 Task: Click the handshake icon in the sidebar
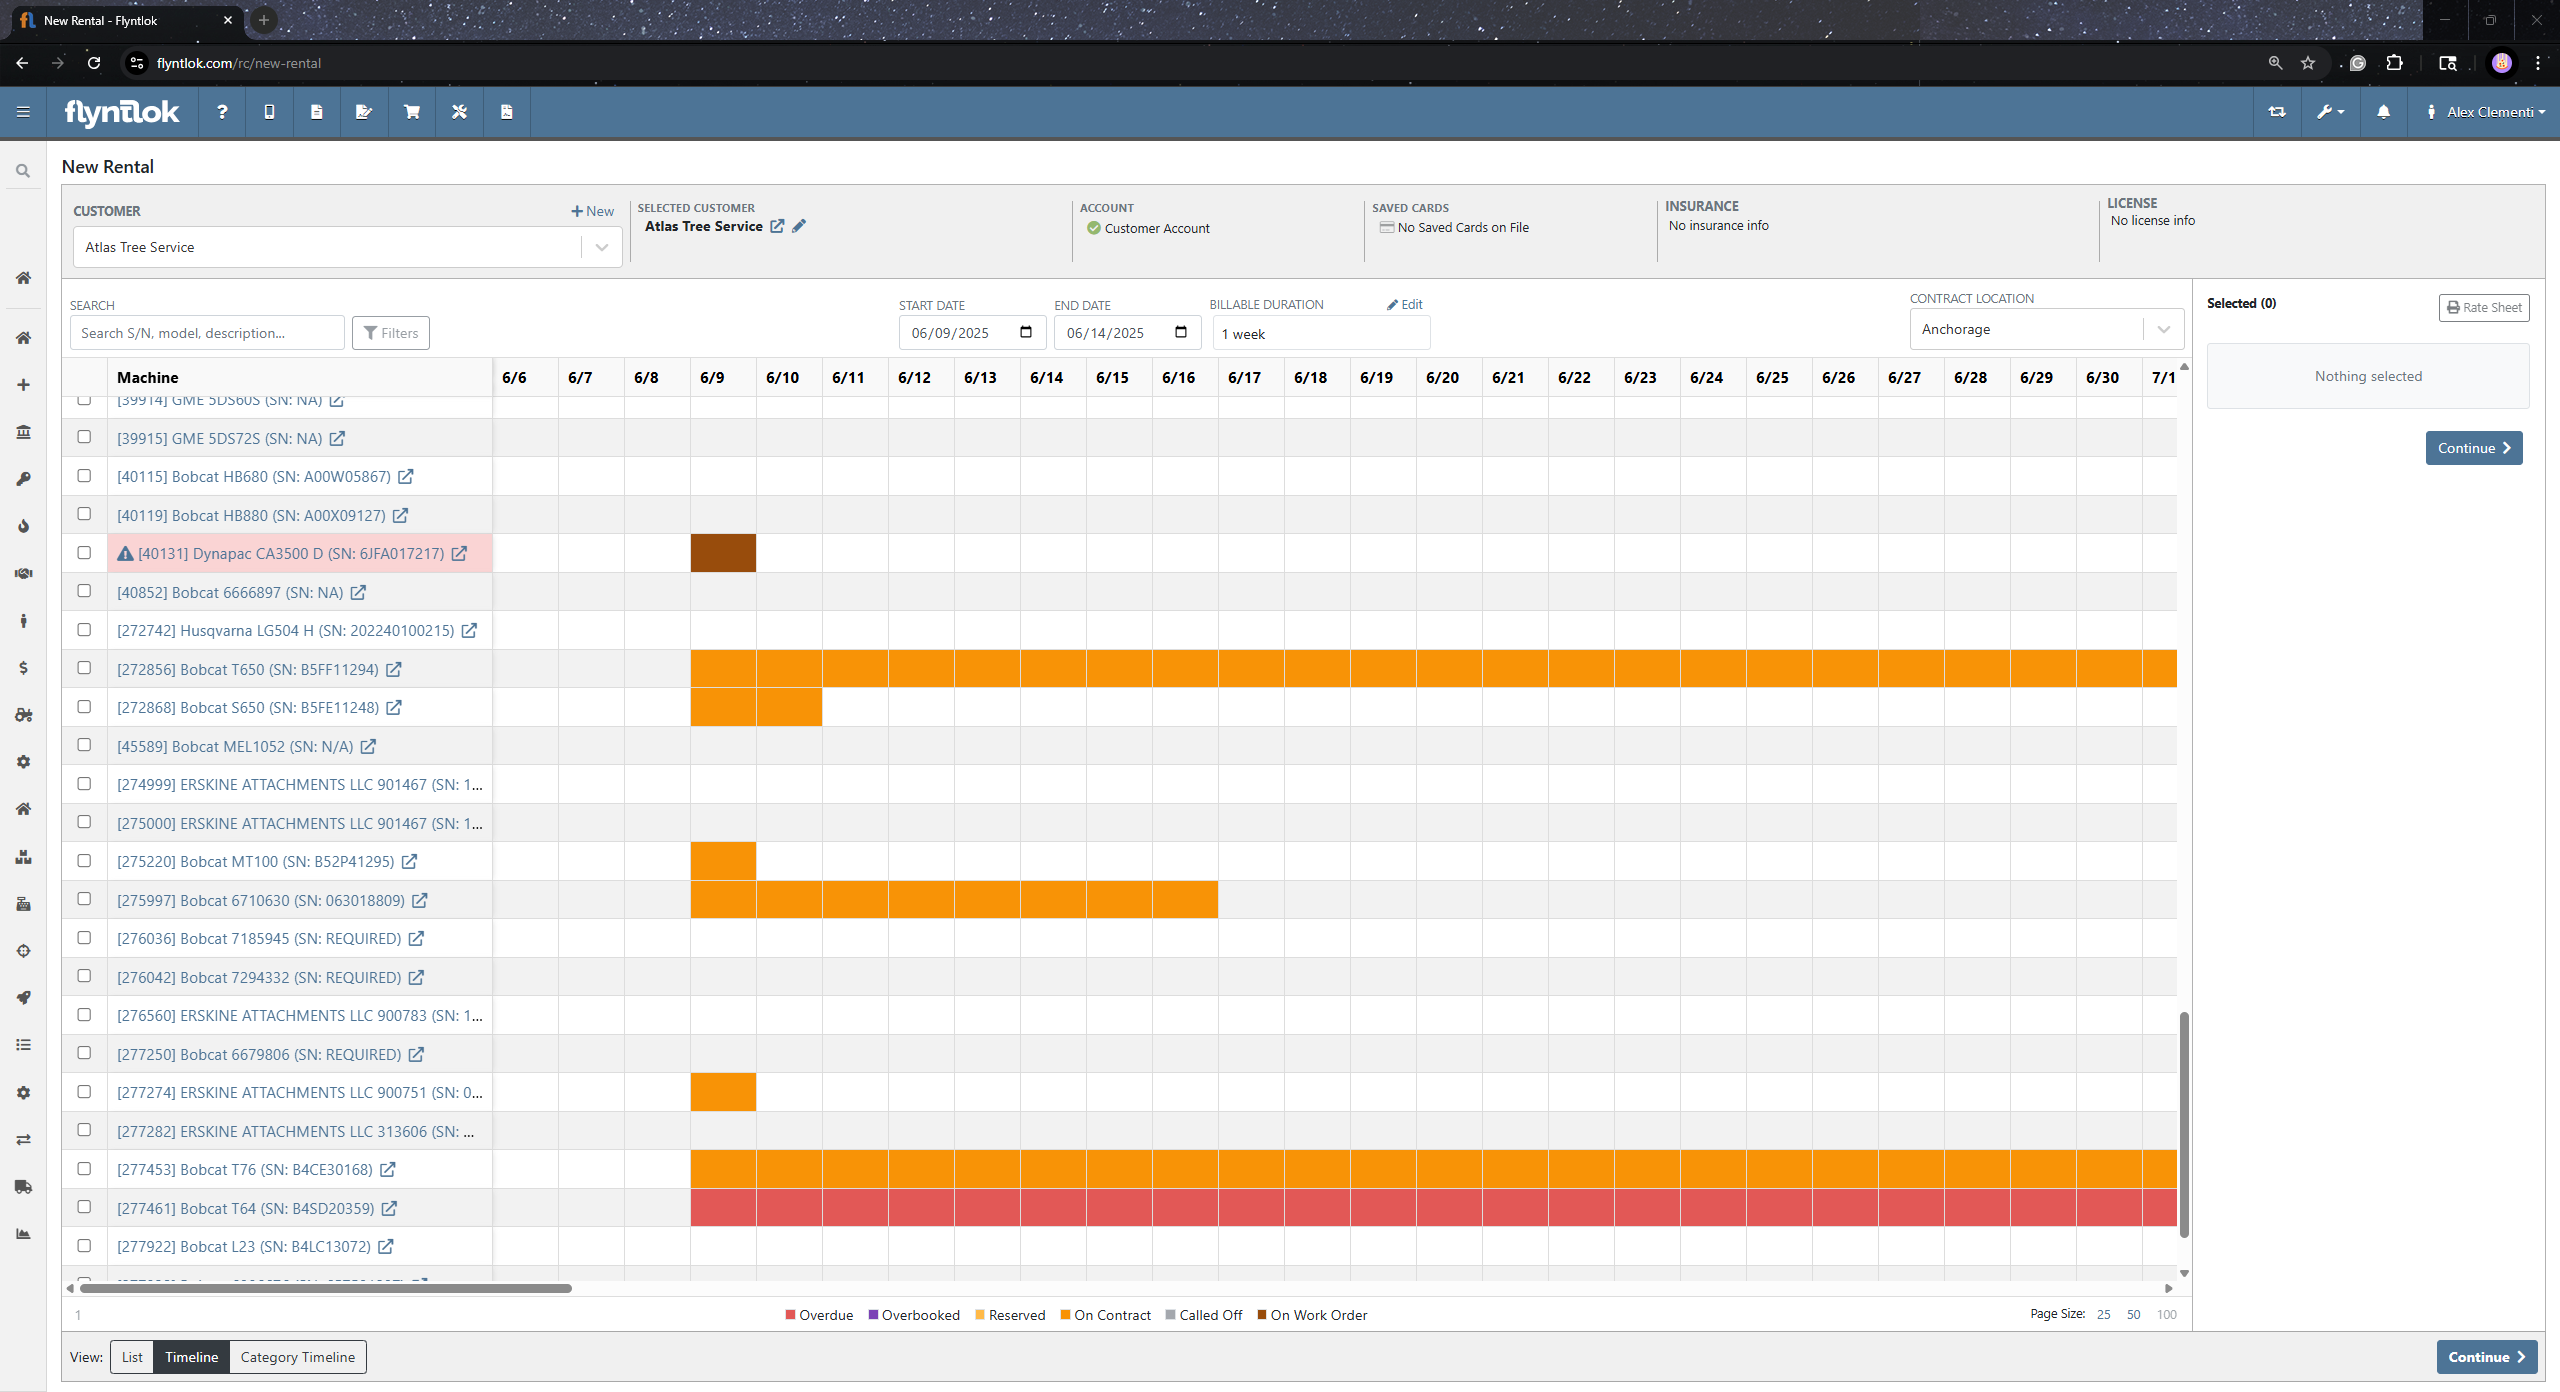[23, 573]
